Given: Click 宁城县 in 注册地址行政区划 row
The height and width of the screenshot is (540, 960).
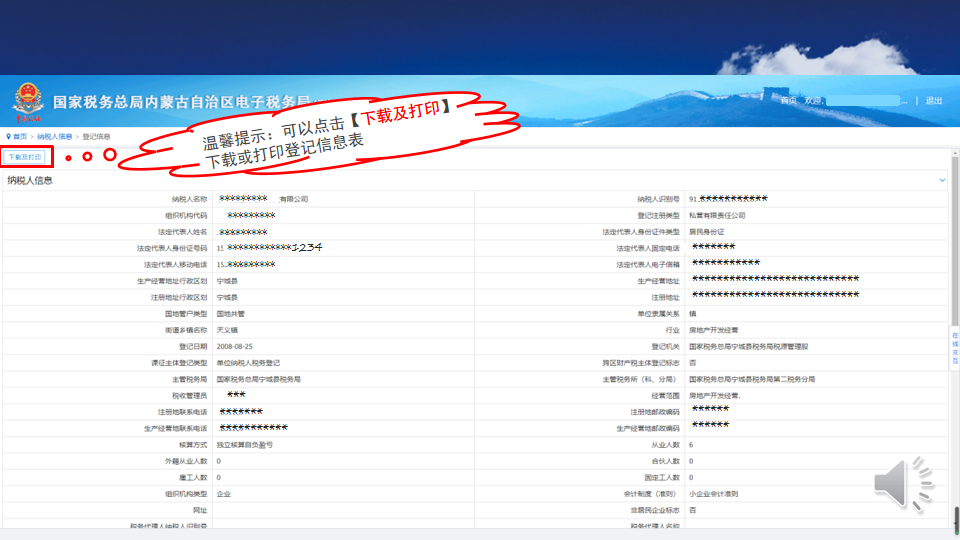Looking at the screenshot, I should coord(227,298).
